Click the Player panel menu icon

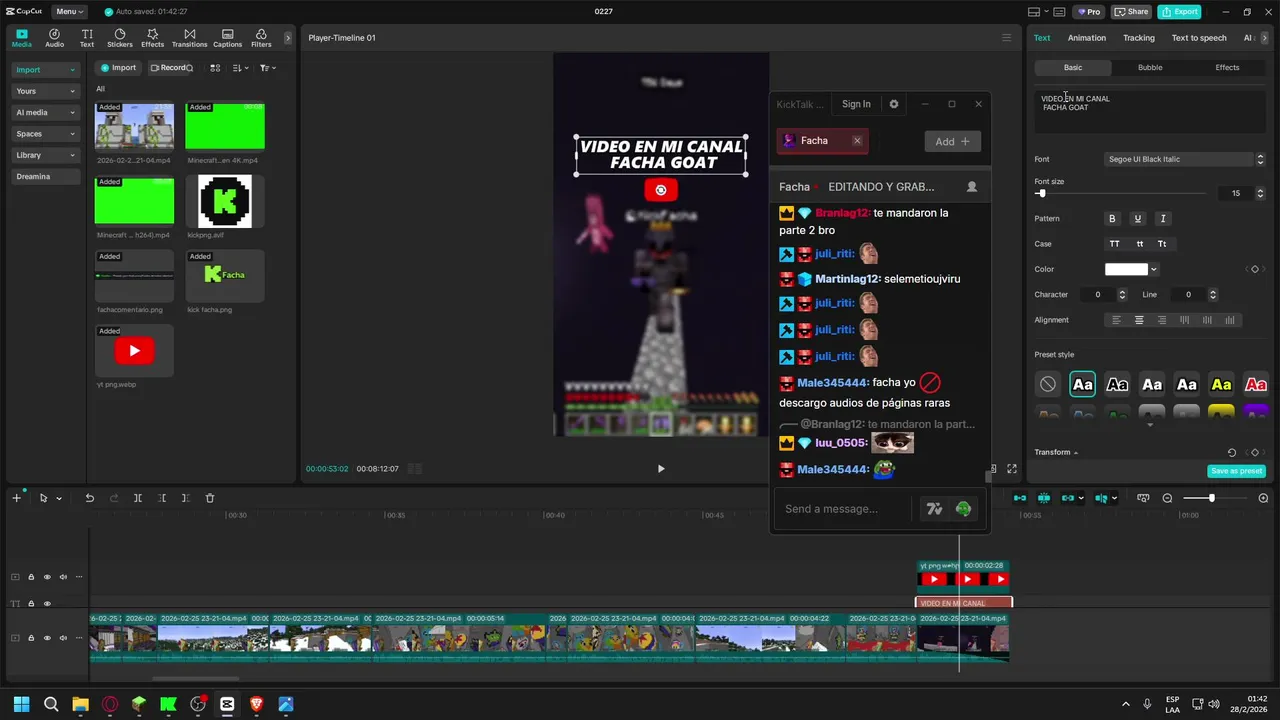(1006, 38)
